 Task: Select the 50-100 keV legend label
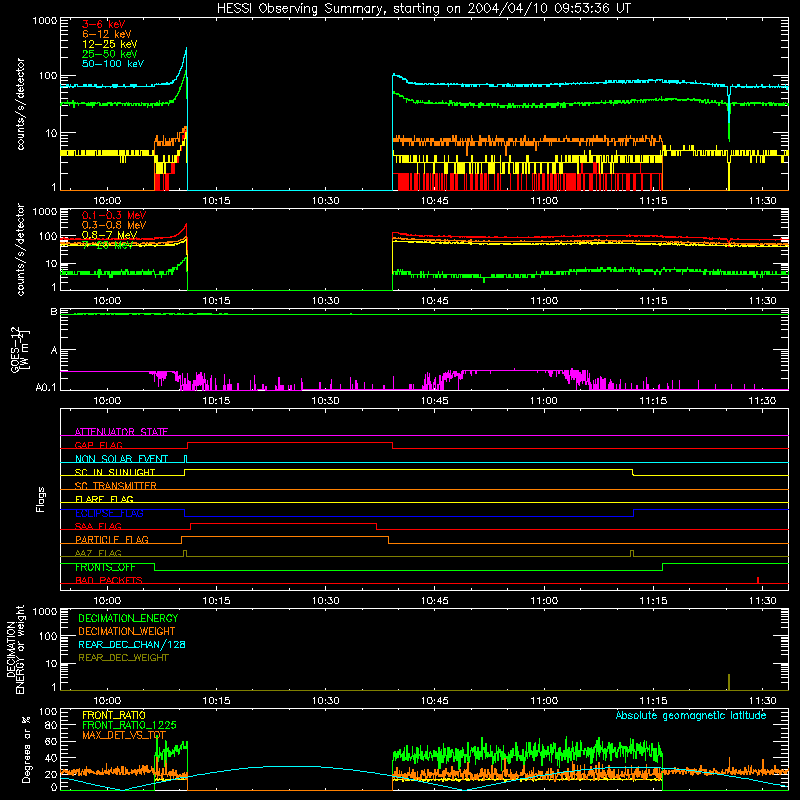113,64
